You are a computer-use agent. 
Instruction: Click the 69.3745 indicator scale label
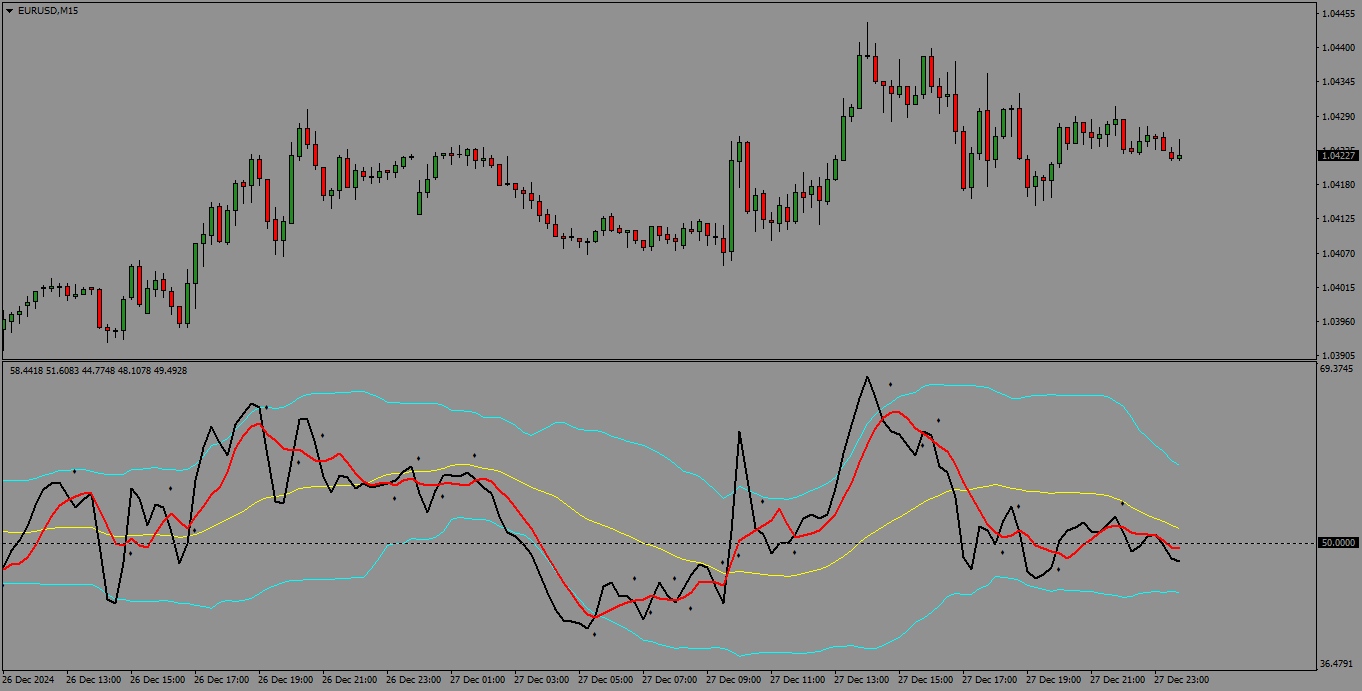click(1338, 369)
